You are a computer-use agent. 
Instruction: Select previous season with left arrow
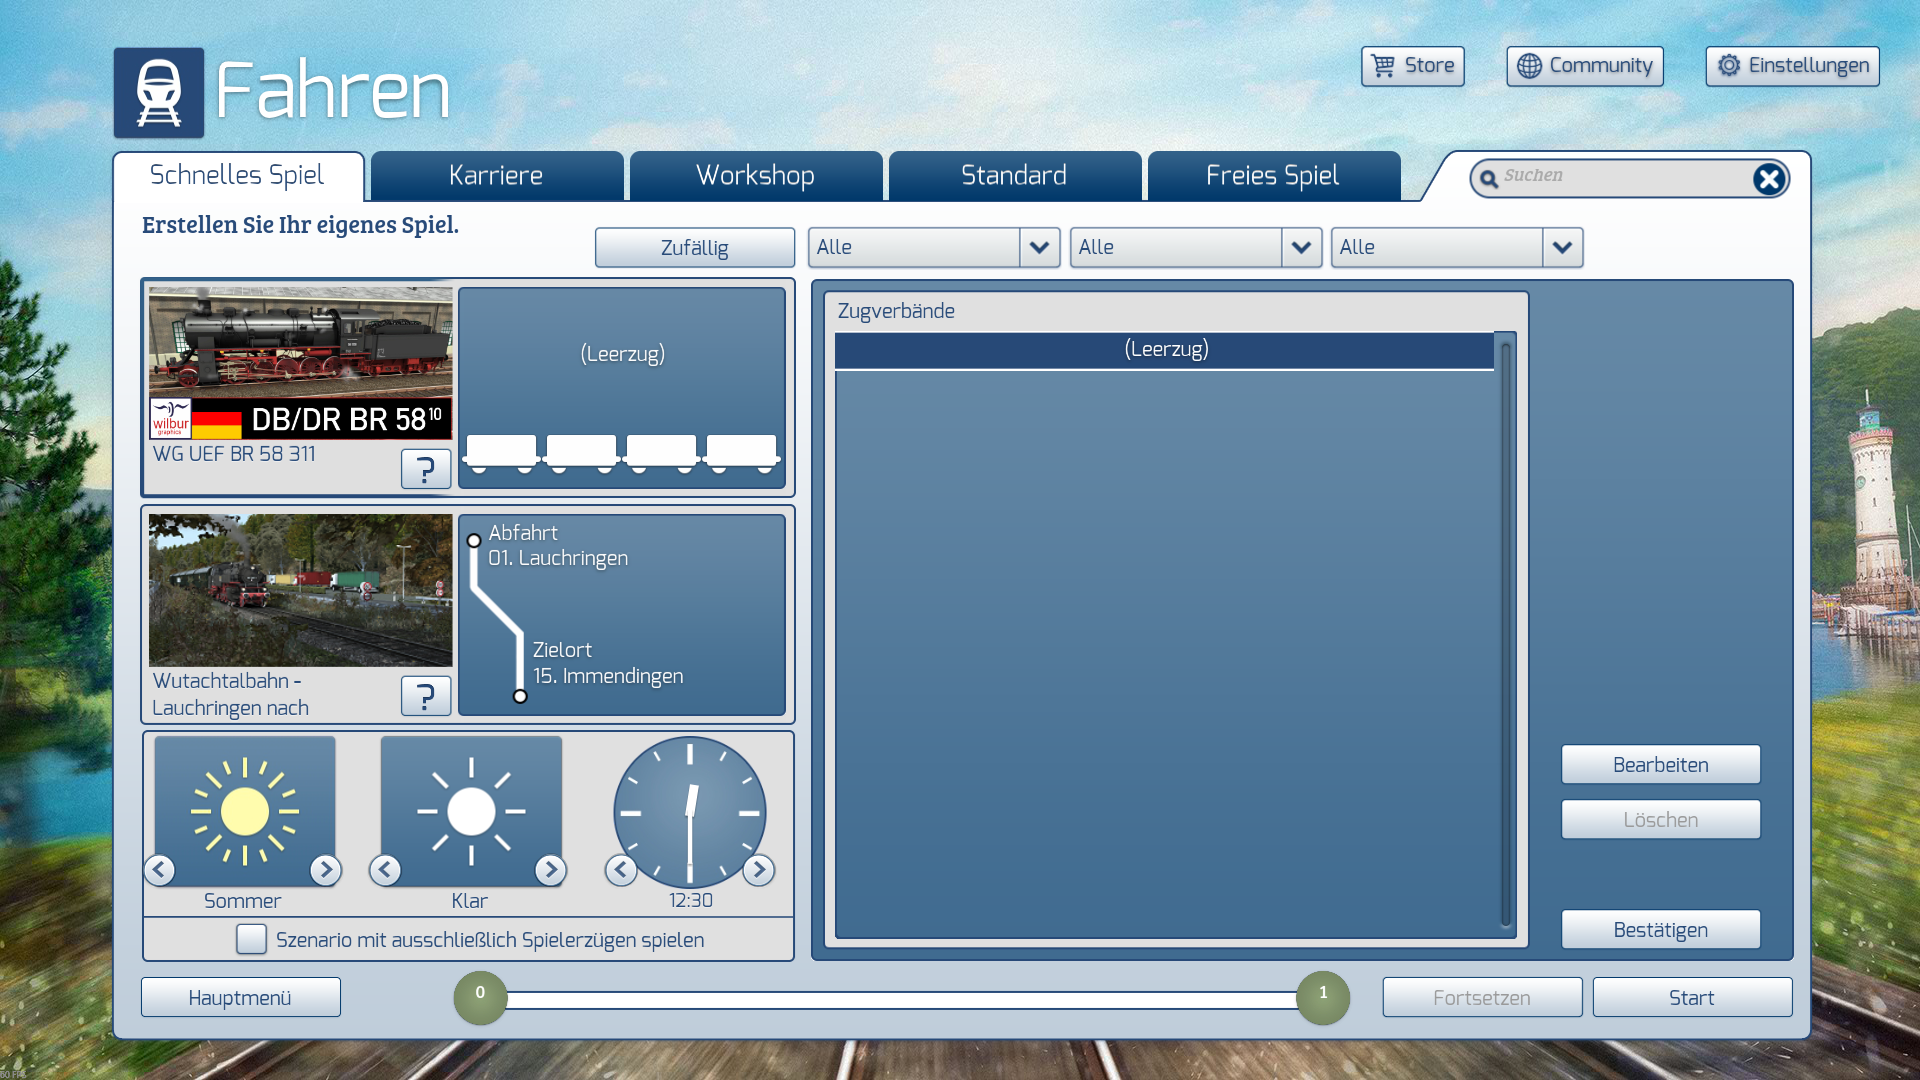pyautogui.click(x=160, y=870)
